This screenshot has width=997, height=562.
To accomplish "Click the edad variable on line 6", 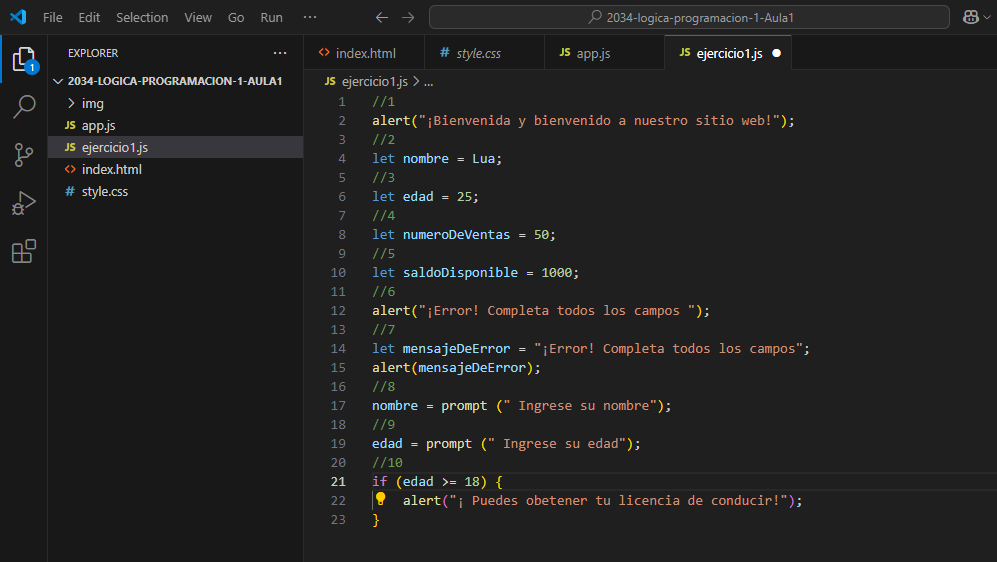I will (x=418, y=196).
